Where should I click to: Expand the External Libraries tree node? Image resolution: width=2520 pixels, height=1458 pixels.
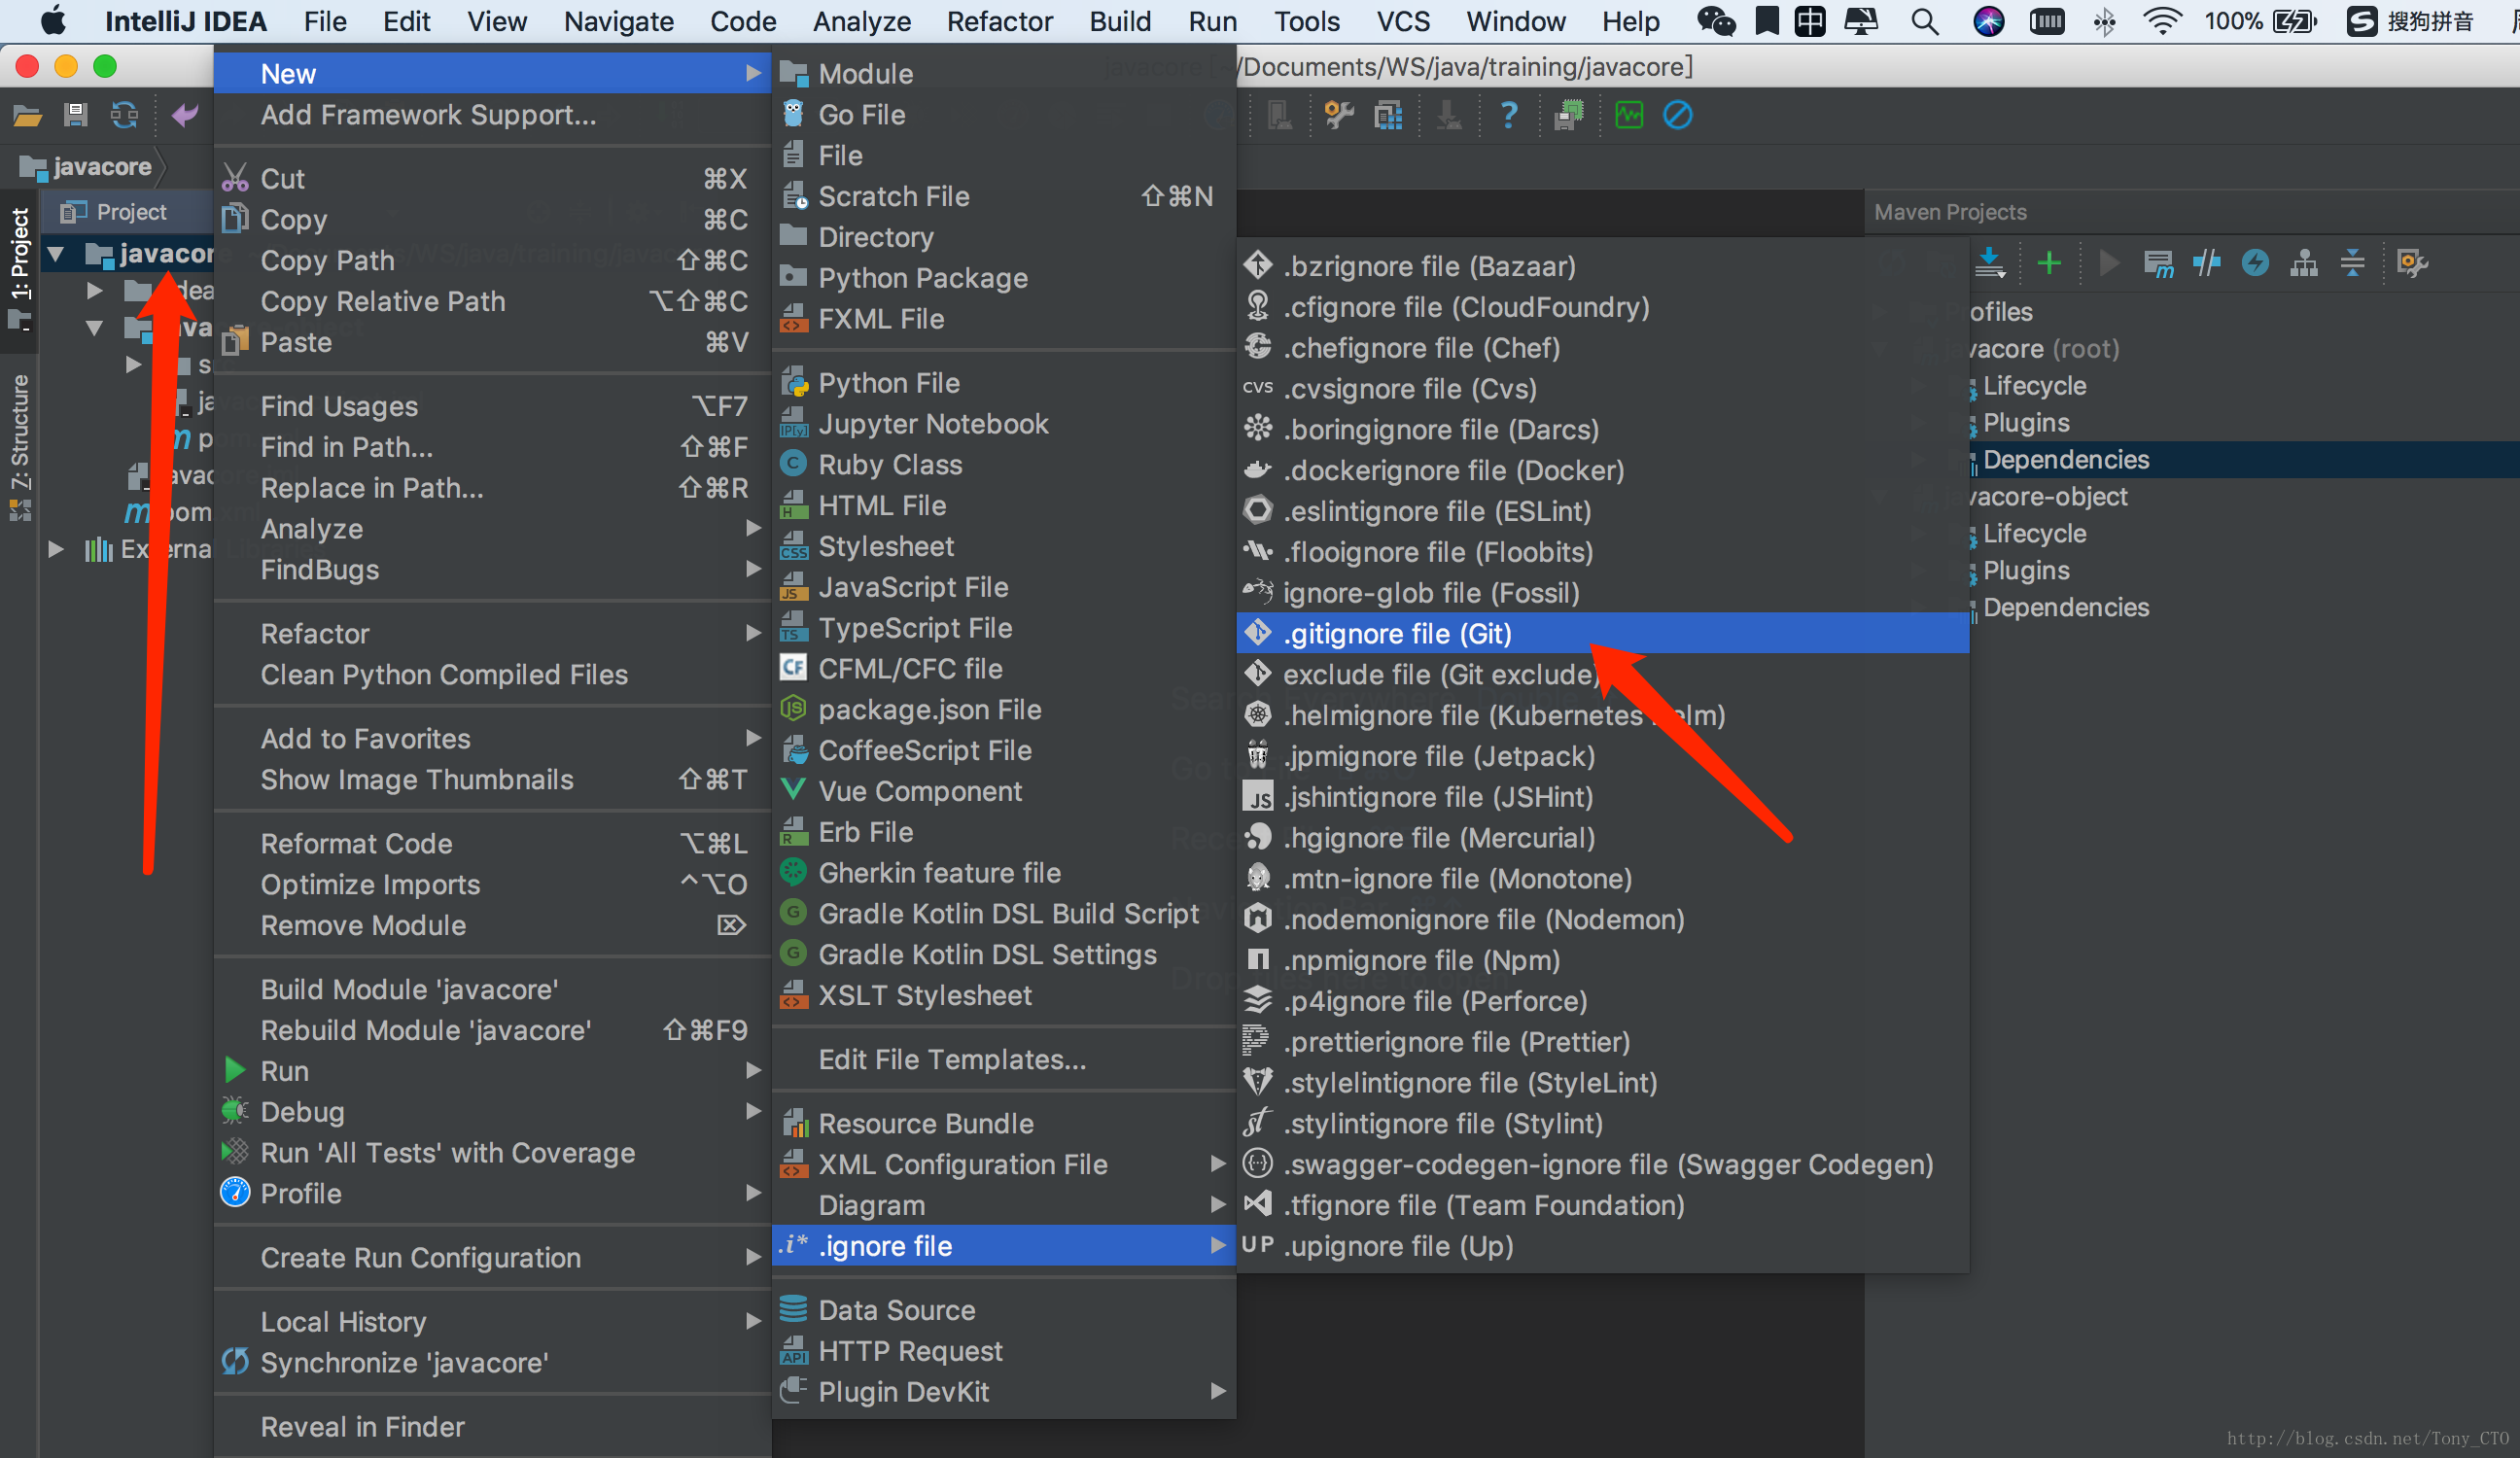tap(57, 549)
